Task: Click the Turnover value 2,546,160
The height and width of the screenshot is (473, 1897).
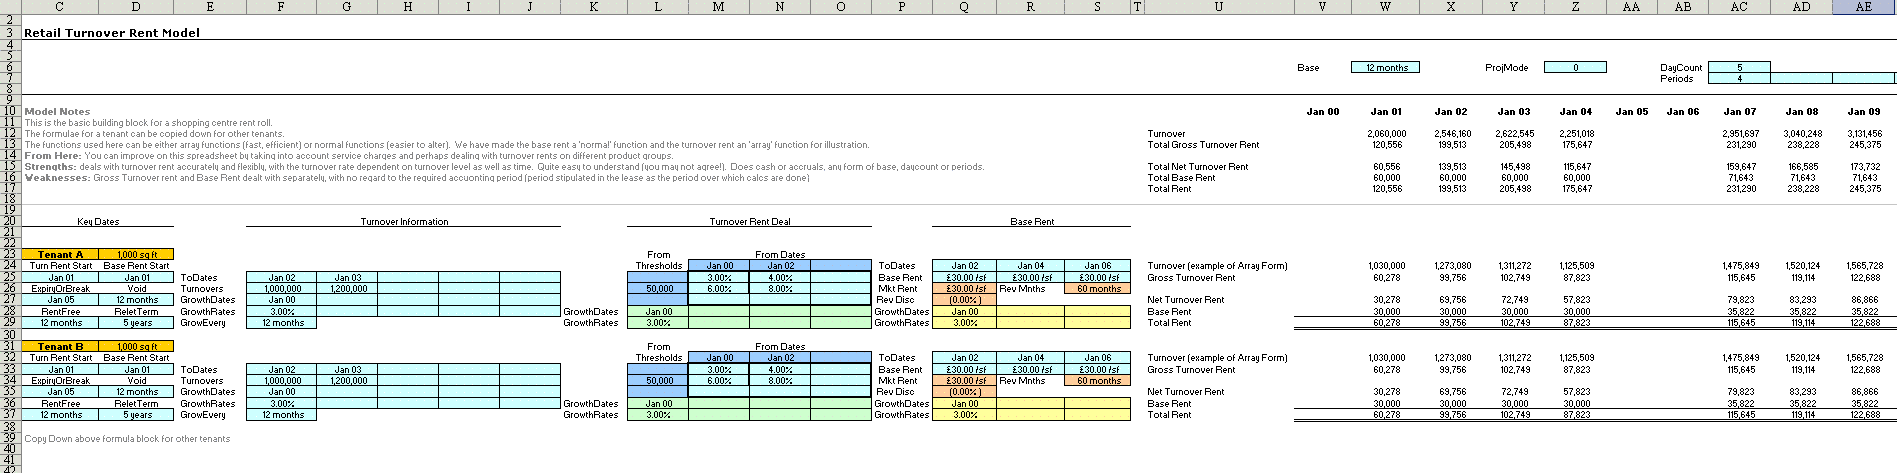Action: [1452, 133]
